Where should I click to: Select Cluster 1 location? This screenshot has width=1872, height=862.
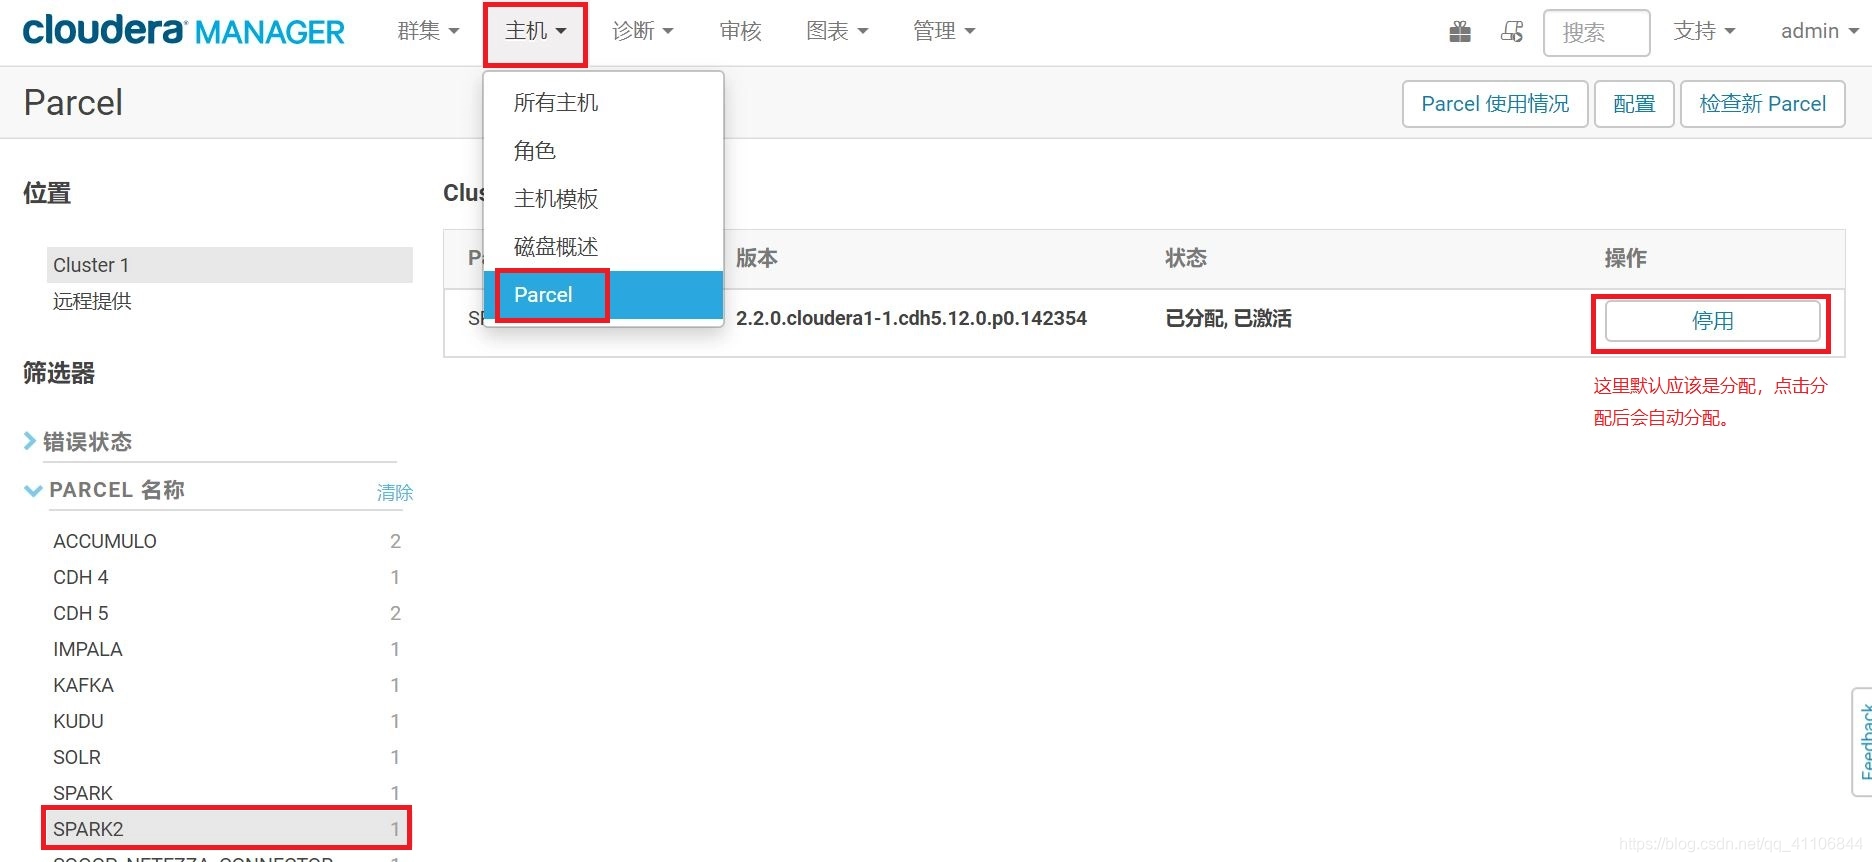pos(229,265)
